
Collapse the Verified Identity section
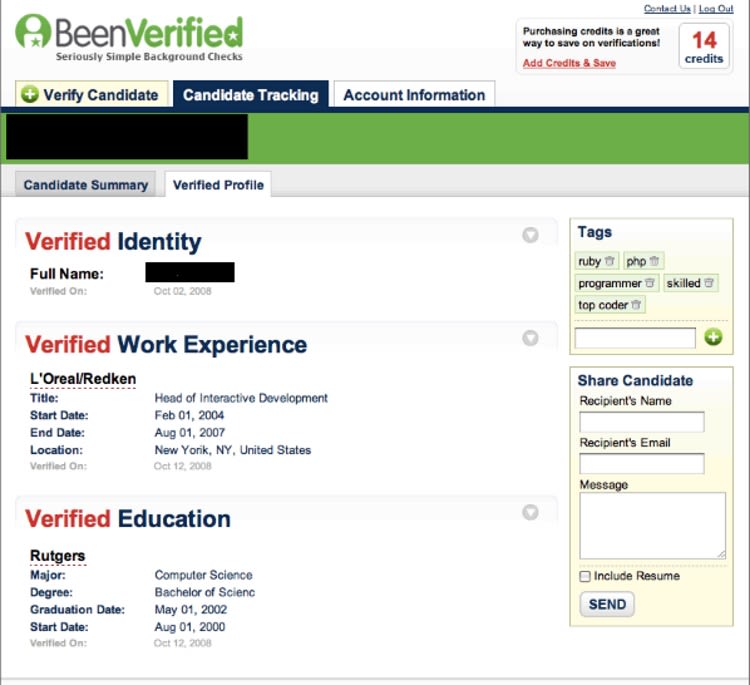(x=530, y=235)
